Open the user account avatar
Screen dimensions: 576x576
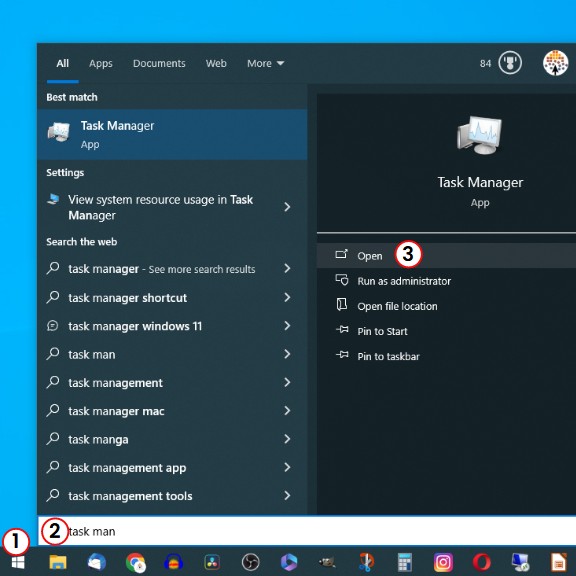555,63
